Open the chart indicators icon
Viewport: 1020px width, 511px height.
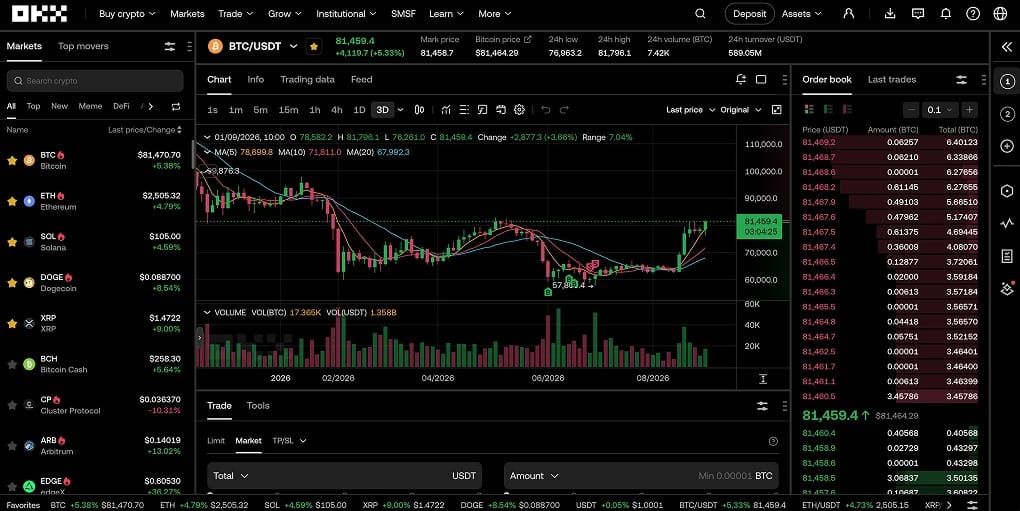pos(446,110)
